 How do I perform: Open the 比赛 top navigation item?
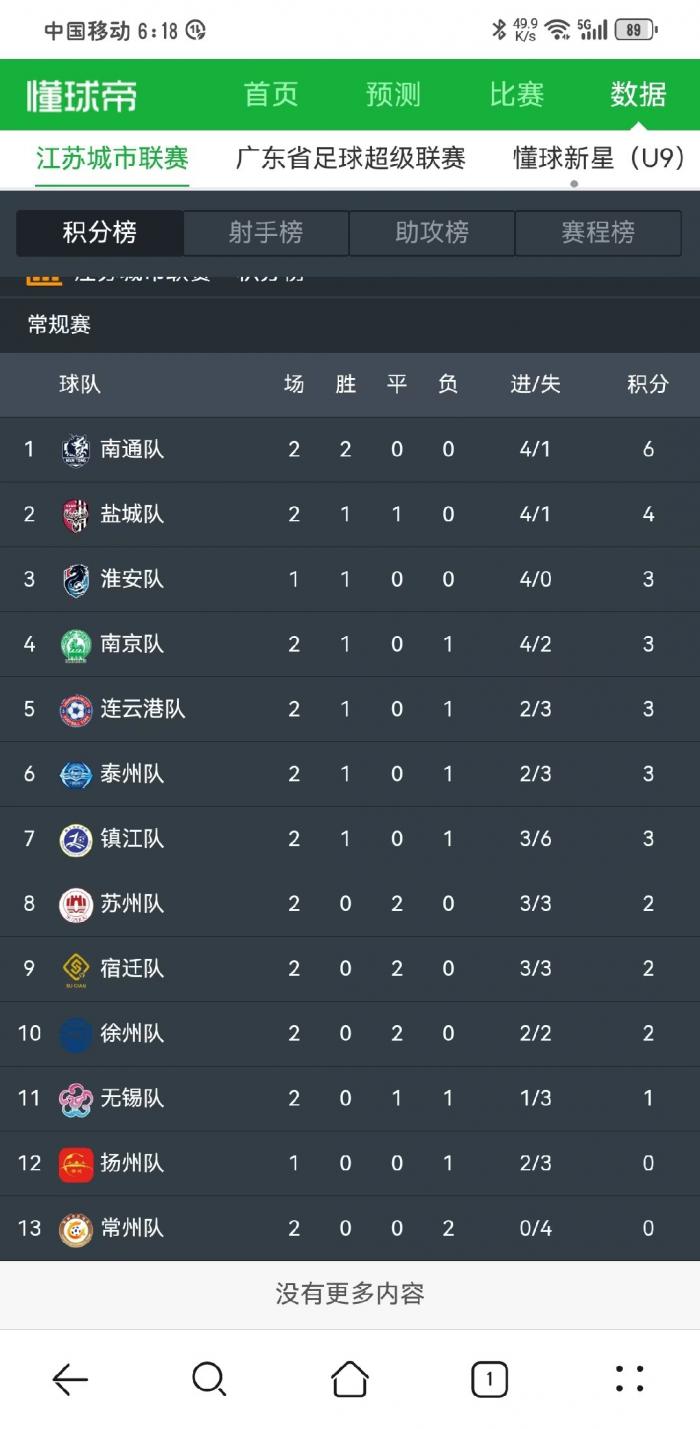click(x=517, y=95)
